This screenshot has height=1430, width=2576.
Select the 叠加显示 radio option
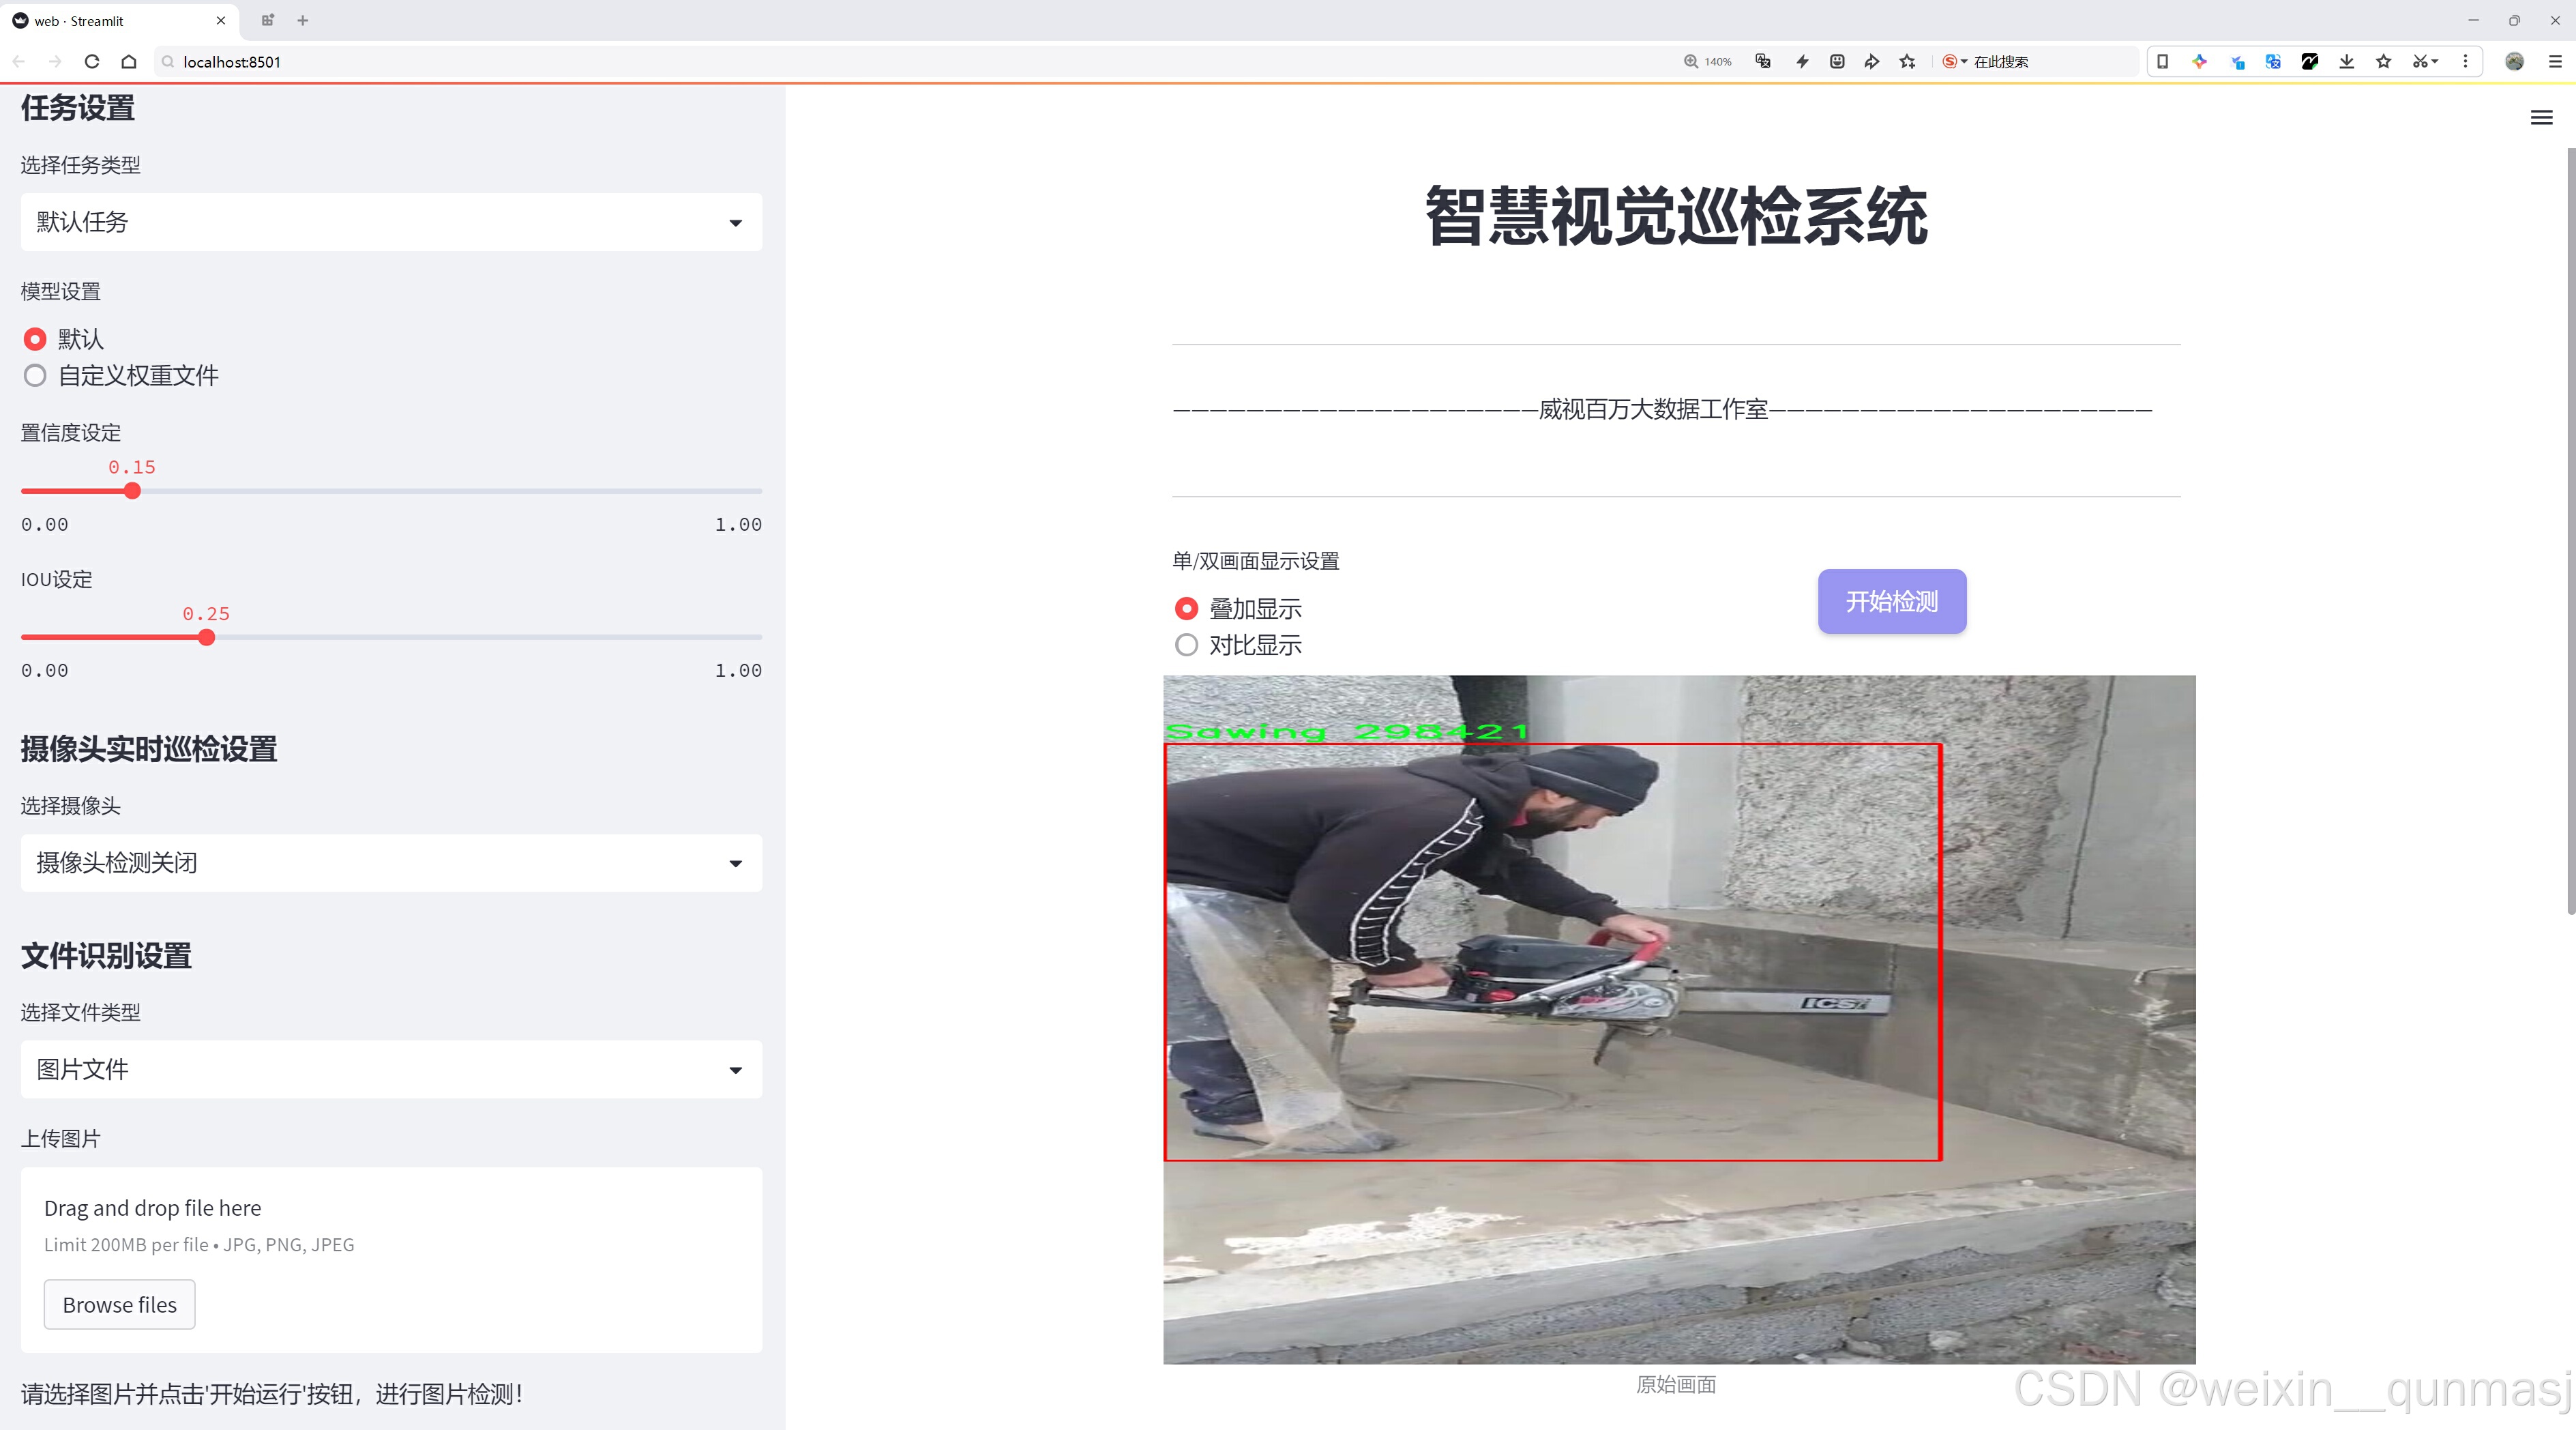1187,609
